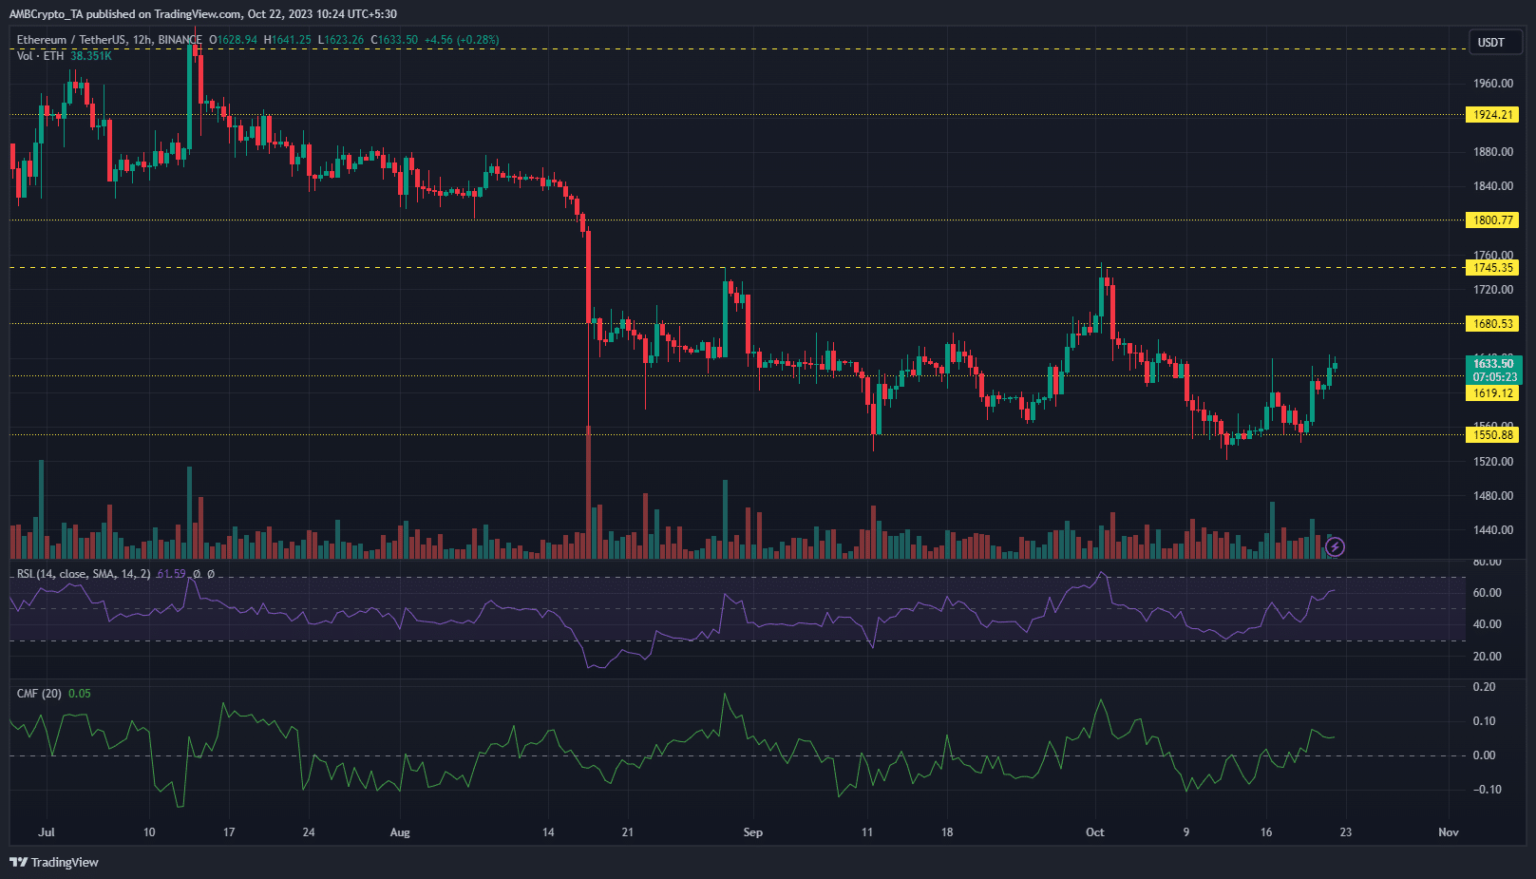The width and height of the screenshot is (1536, 879).
Task: Click the TradingView logo at bottom left
Action: 54,862
